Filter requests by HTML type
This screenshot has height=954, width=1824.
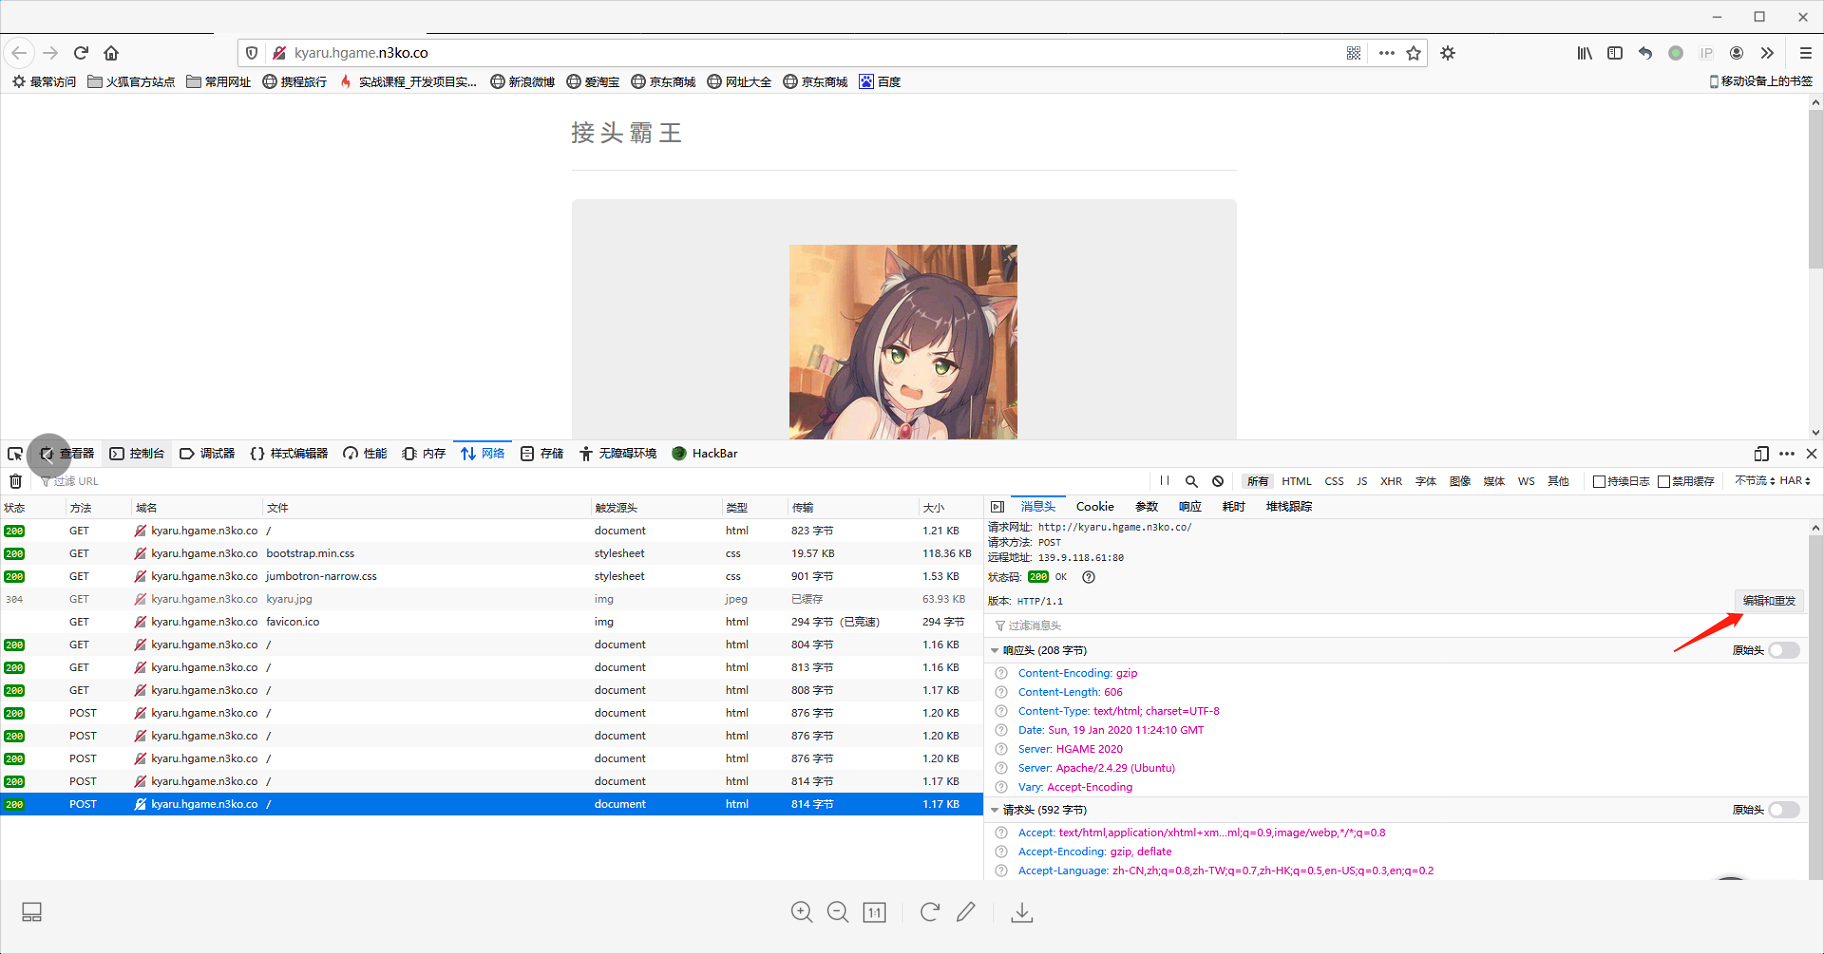coord(1297,481)
